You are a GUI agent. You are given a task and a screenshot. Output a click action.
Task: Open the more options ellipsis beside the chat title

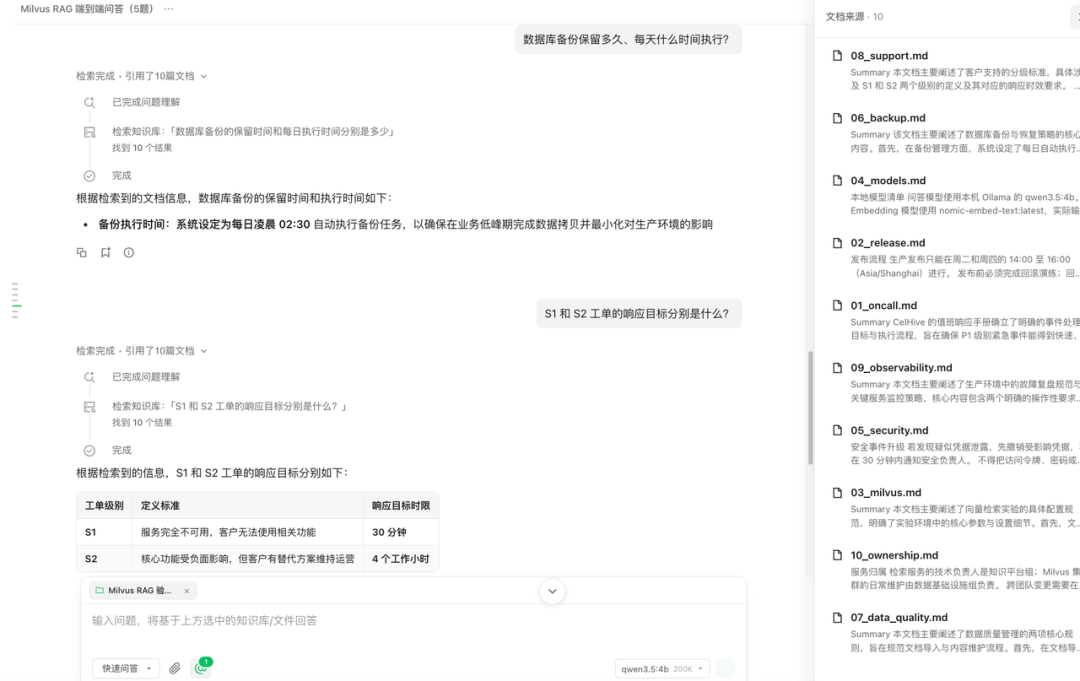point(169,9)
